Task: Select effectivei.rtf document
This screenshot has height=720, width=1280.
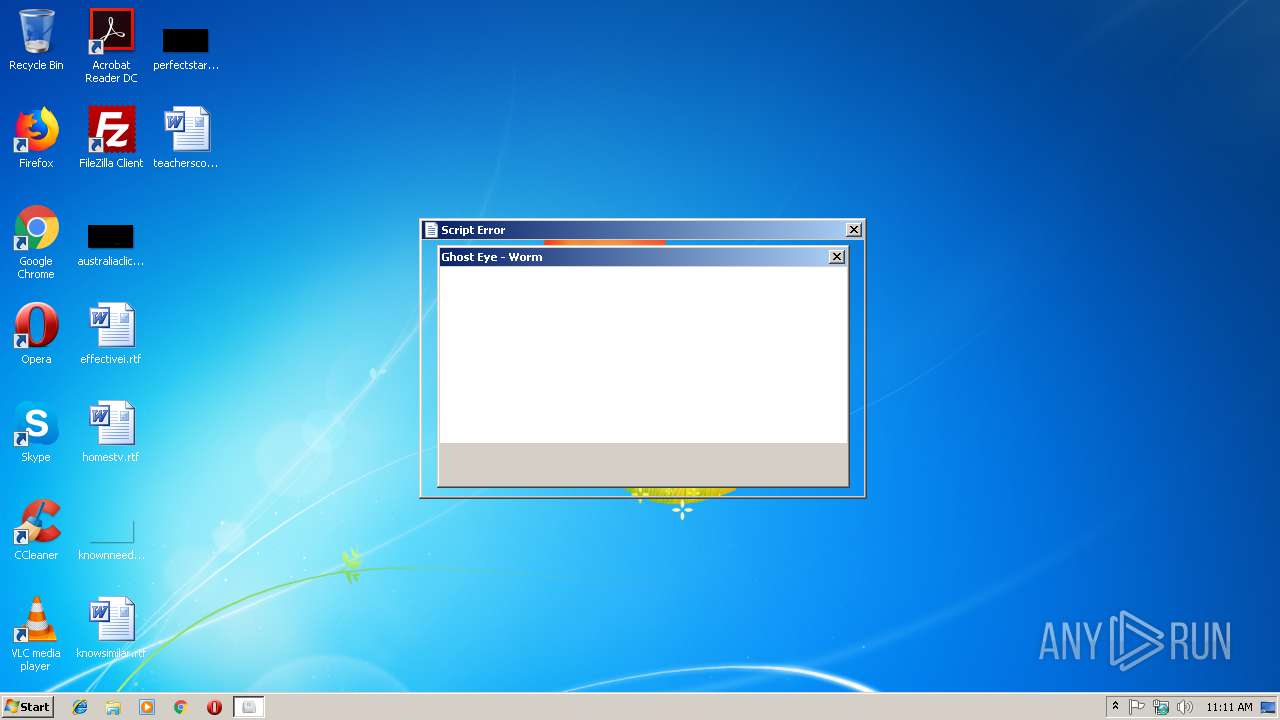Action: [x=111, y=334]
